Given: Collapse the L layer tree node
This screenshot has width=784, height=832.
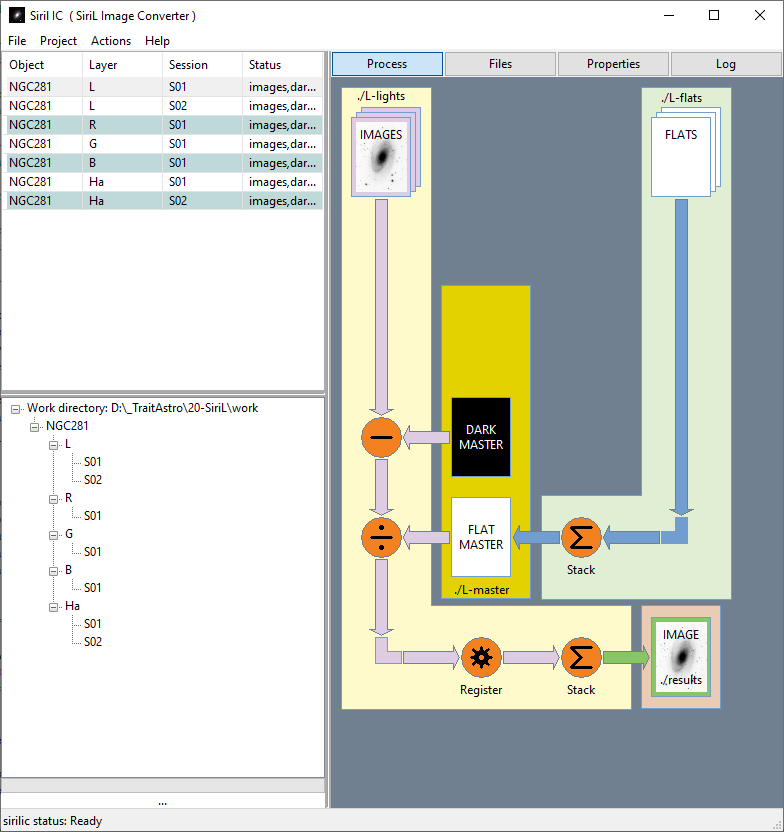Looking at the screenshot, I should [x=54, y=445].
